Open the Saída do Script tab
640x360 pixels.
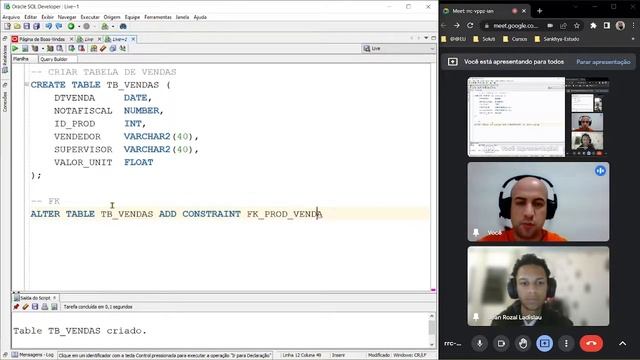35,298
